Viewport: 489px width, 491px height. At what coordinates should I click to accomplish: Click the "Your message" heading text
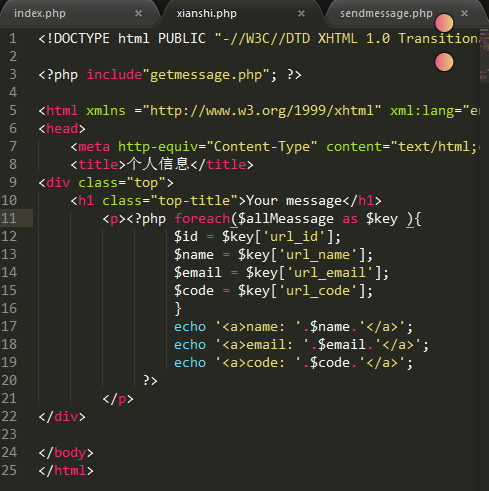294,201
